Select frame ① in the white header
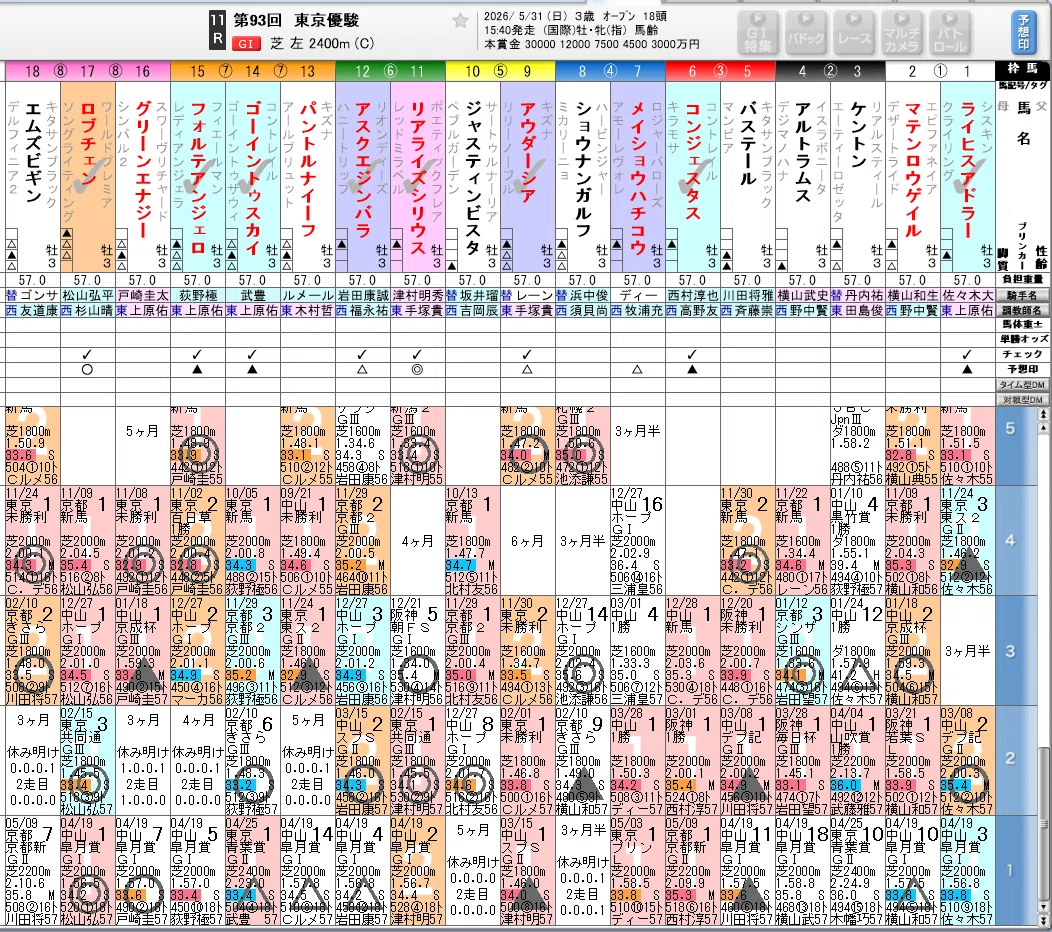The width and height of the screenshot is (1052, 932). pyautogui.click(x=940, y=71)
